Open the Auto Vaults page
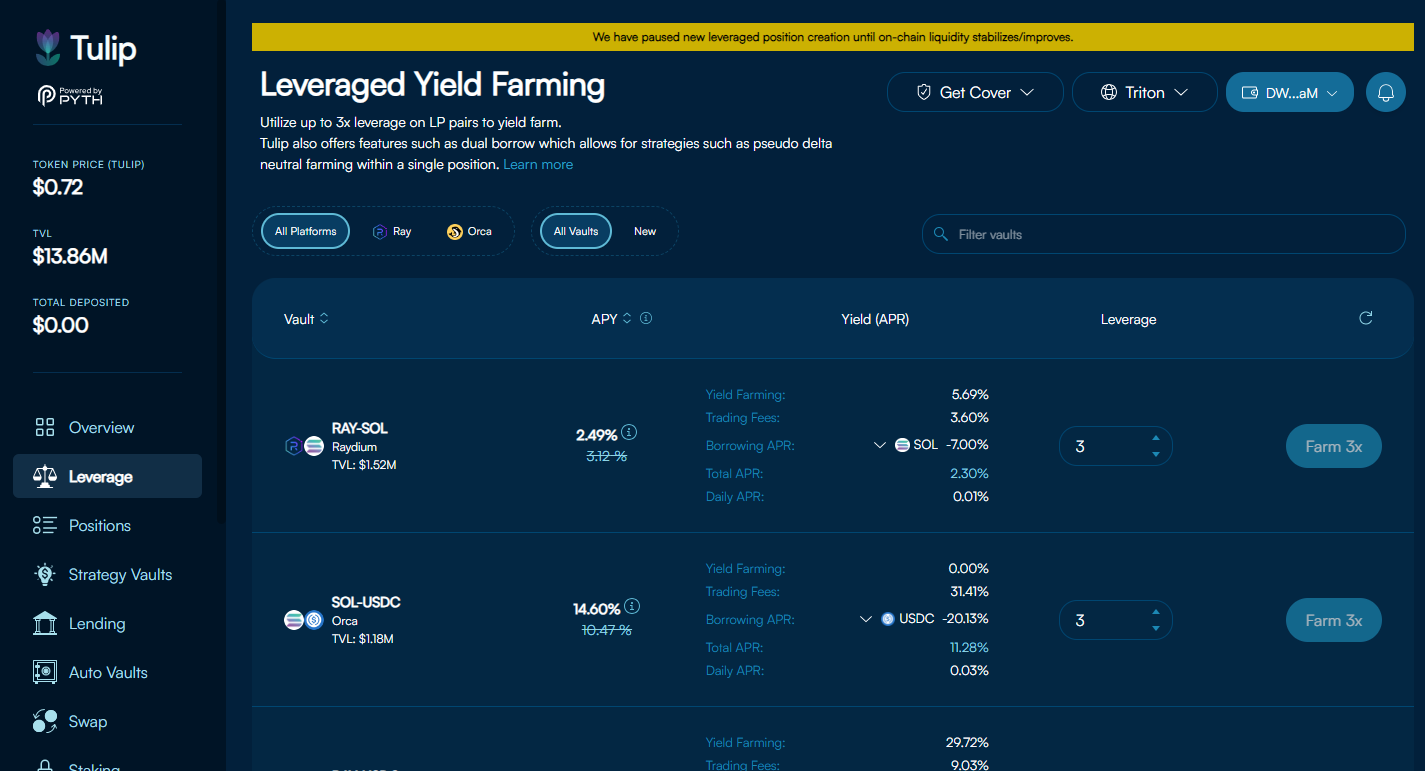 point(107,673)
